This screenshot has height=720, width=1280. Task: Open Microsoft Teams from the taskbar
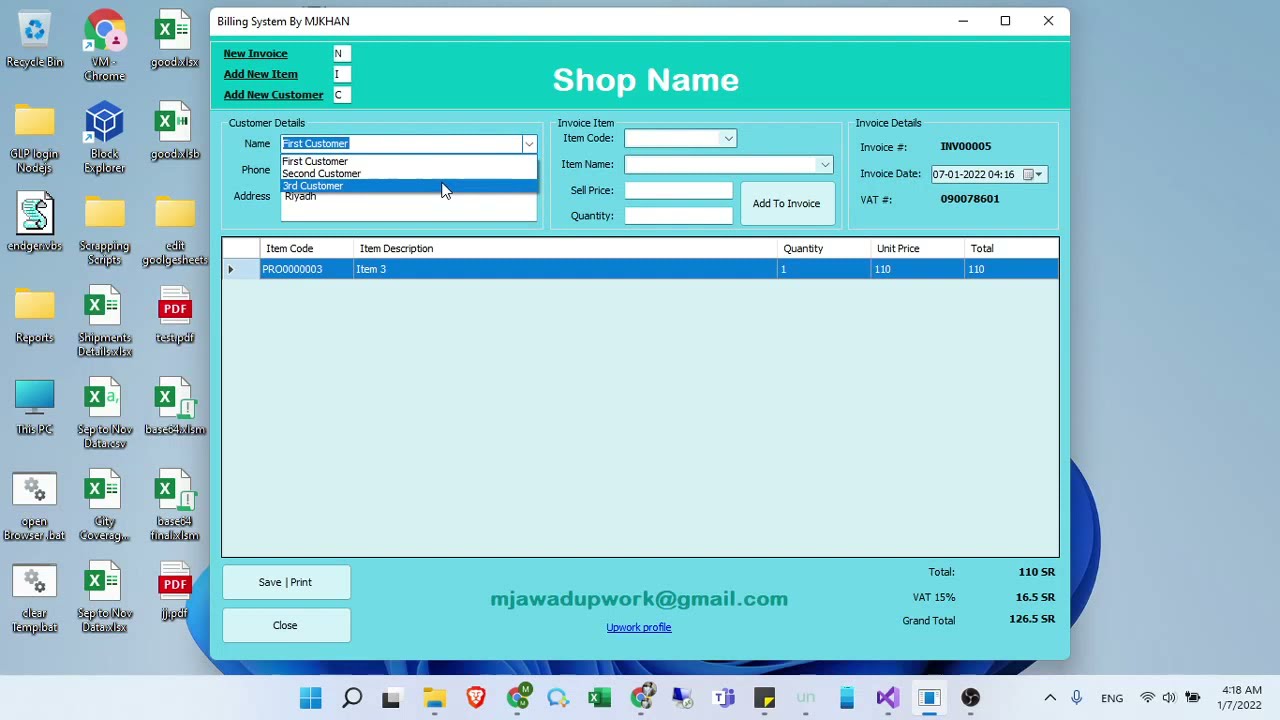pyautogui.click(x=724, y=698)
